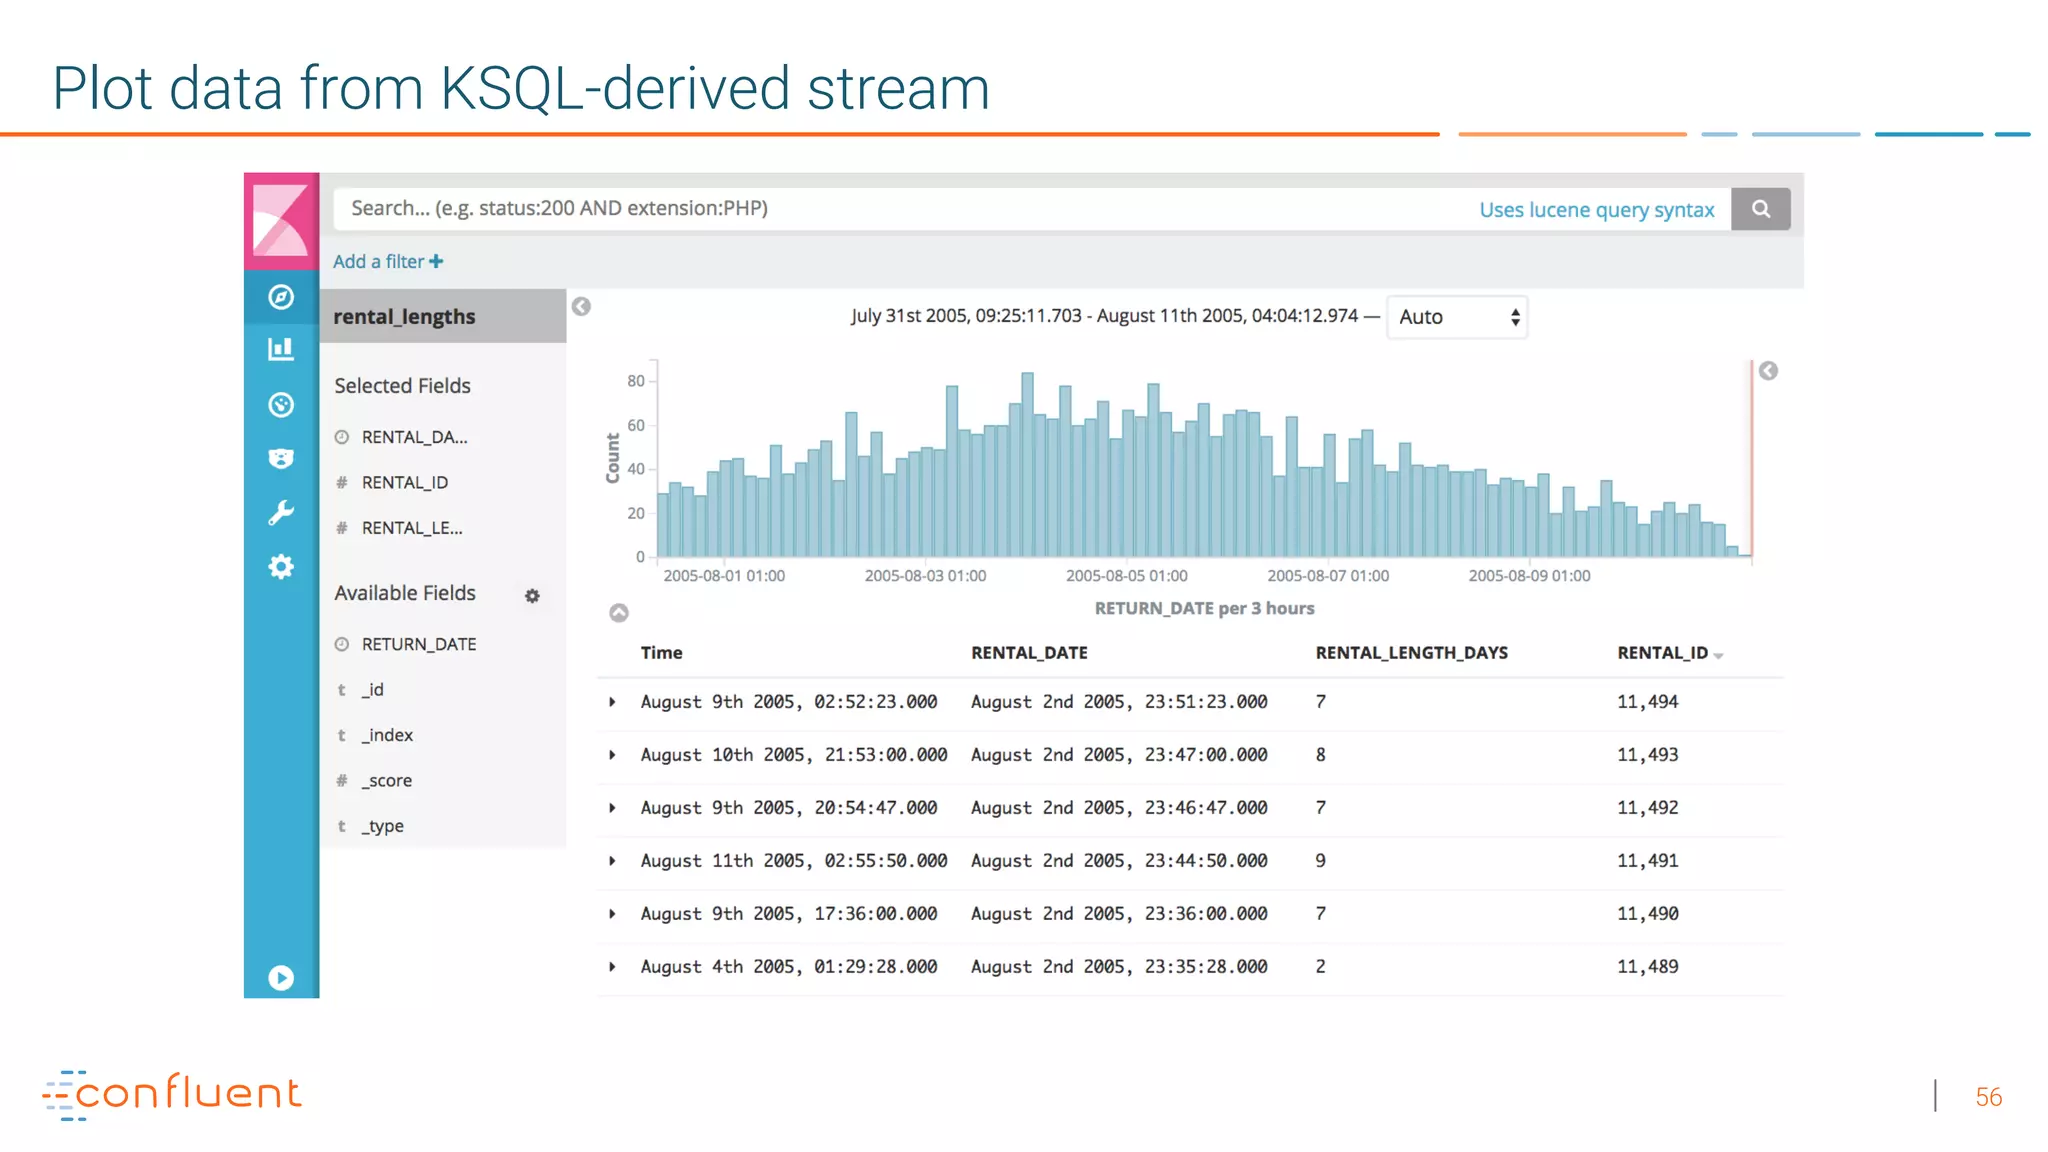Click the histogram bar area

(1204, 465)
